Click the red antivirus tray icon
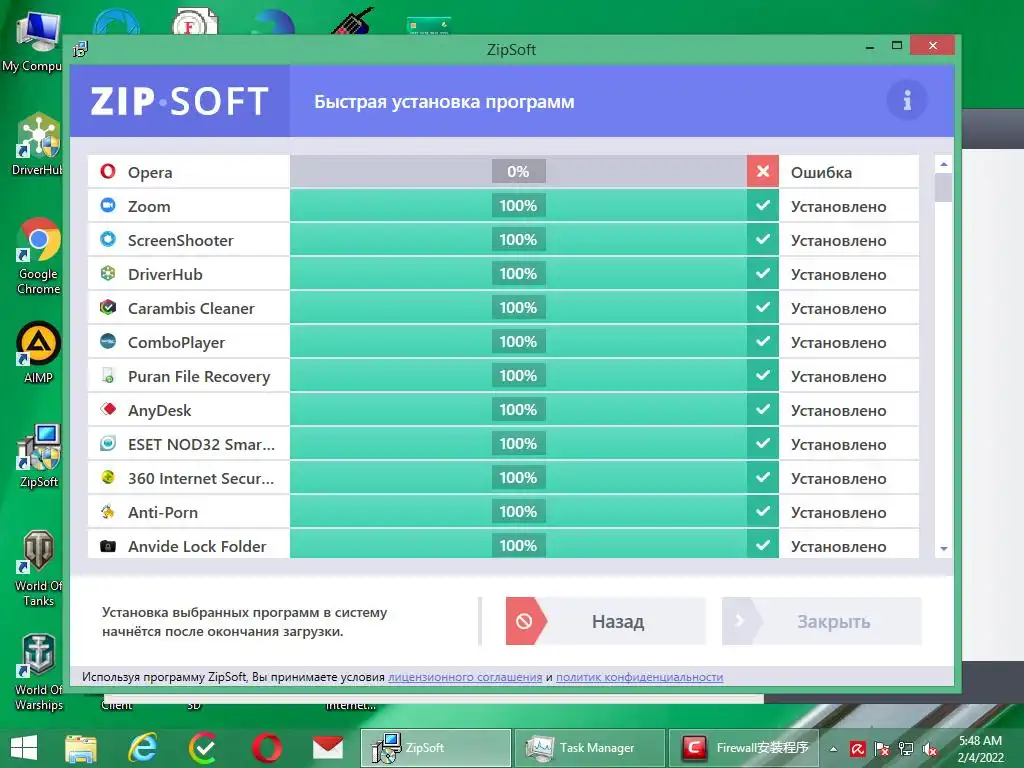The height and width of the screenshot is (768, 1024). tap(857, 749)
